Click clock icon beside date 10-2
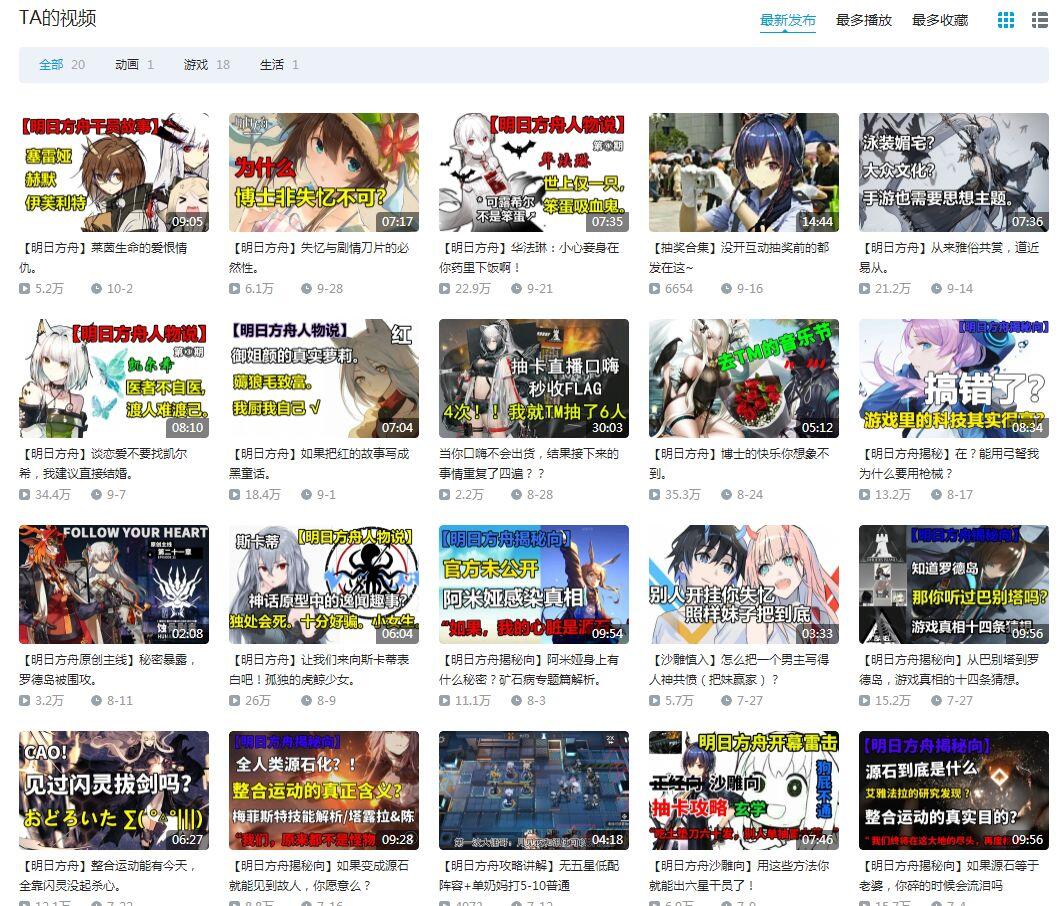This screenshot has height=906, width=1061. [x=97, y=288]
